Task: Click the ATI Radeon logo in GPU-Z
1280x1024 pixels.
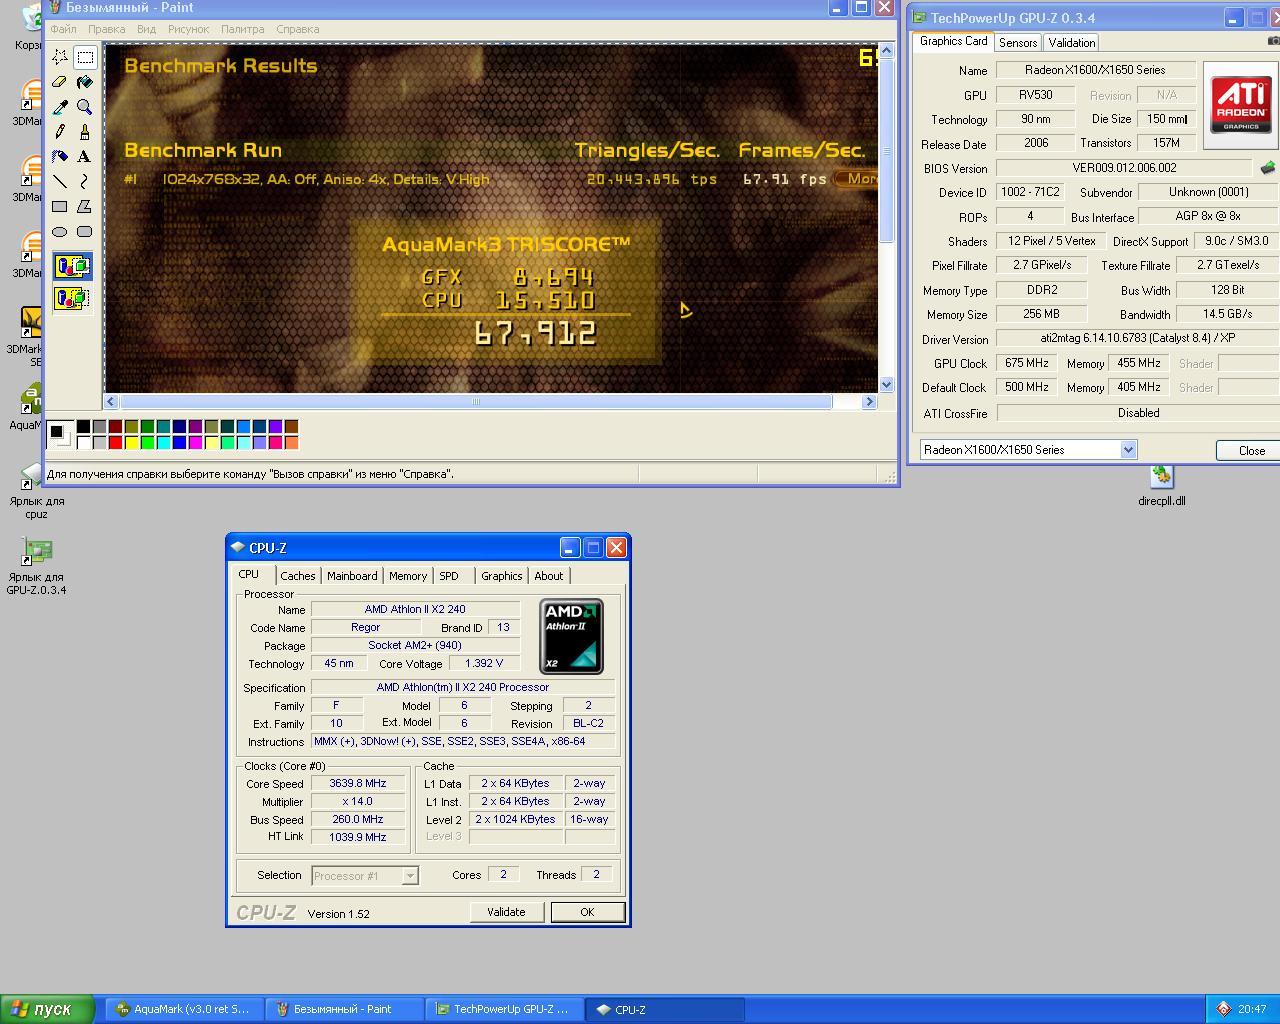Action: point(1241,104)
